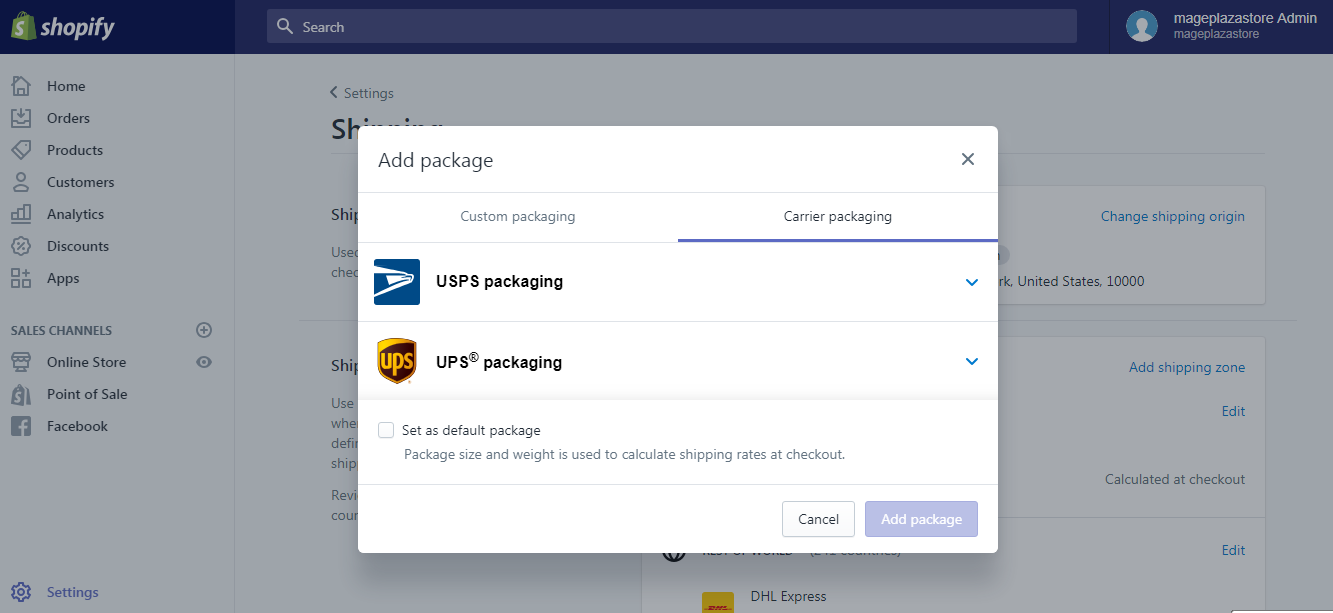Go back to Settings breadcrumb
The height and width of the screenshot is (613, 1333).
click(x=362, y=93)
